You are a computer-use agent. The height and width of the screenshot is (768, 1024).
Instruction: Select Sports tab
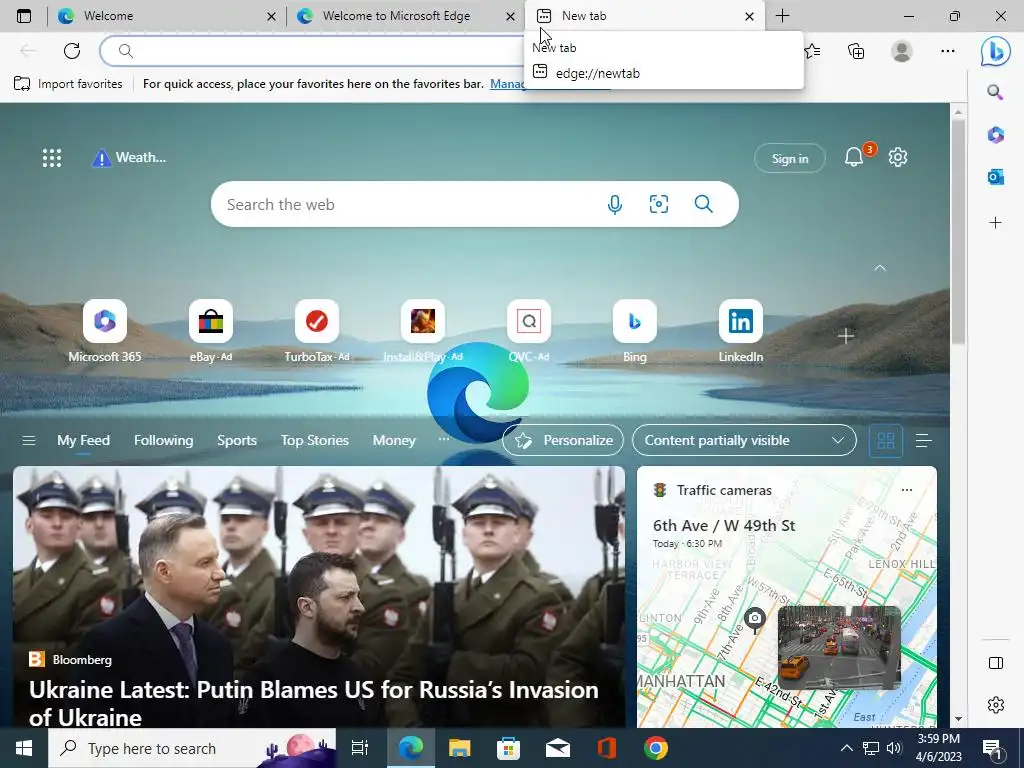click(x=237, y=441)
